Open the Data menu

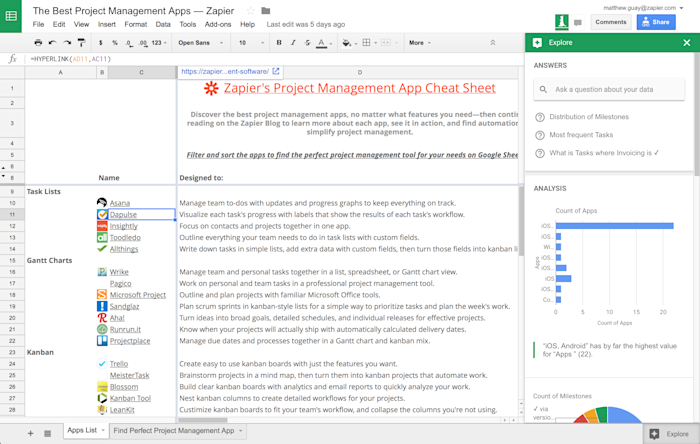pos(163,25)
